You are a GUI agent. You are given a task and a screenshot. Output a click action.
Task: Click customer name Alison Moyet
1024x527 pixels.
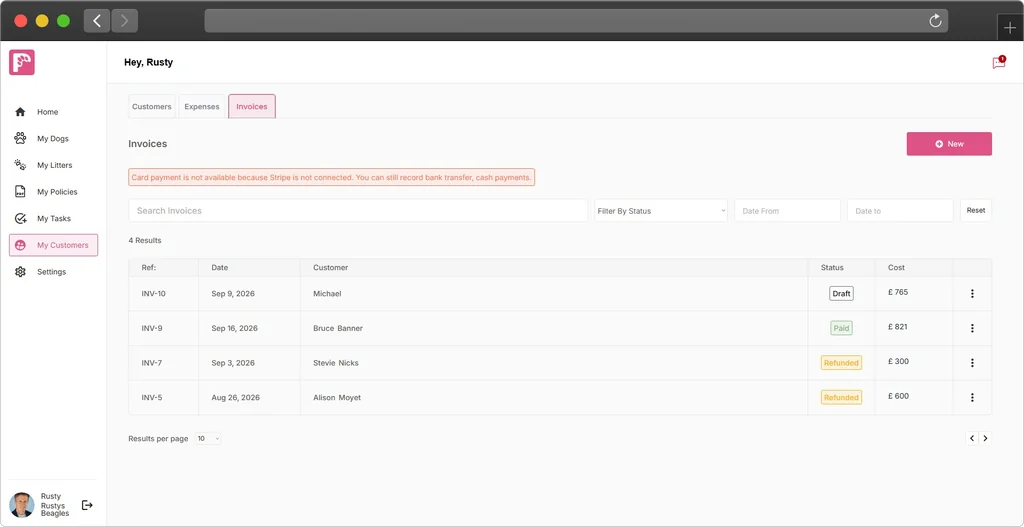[337, 398]
